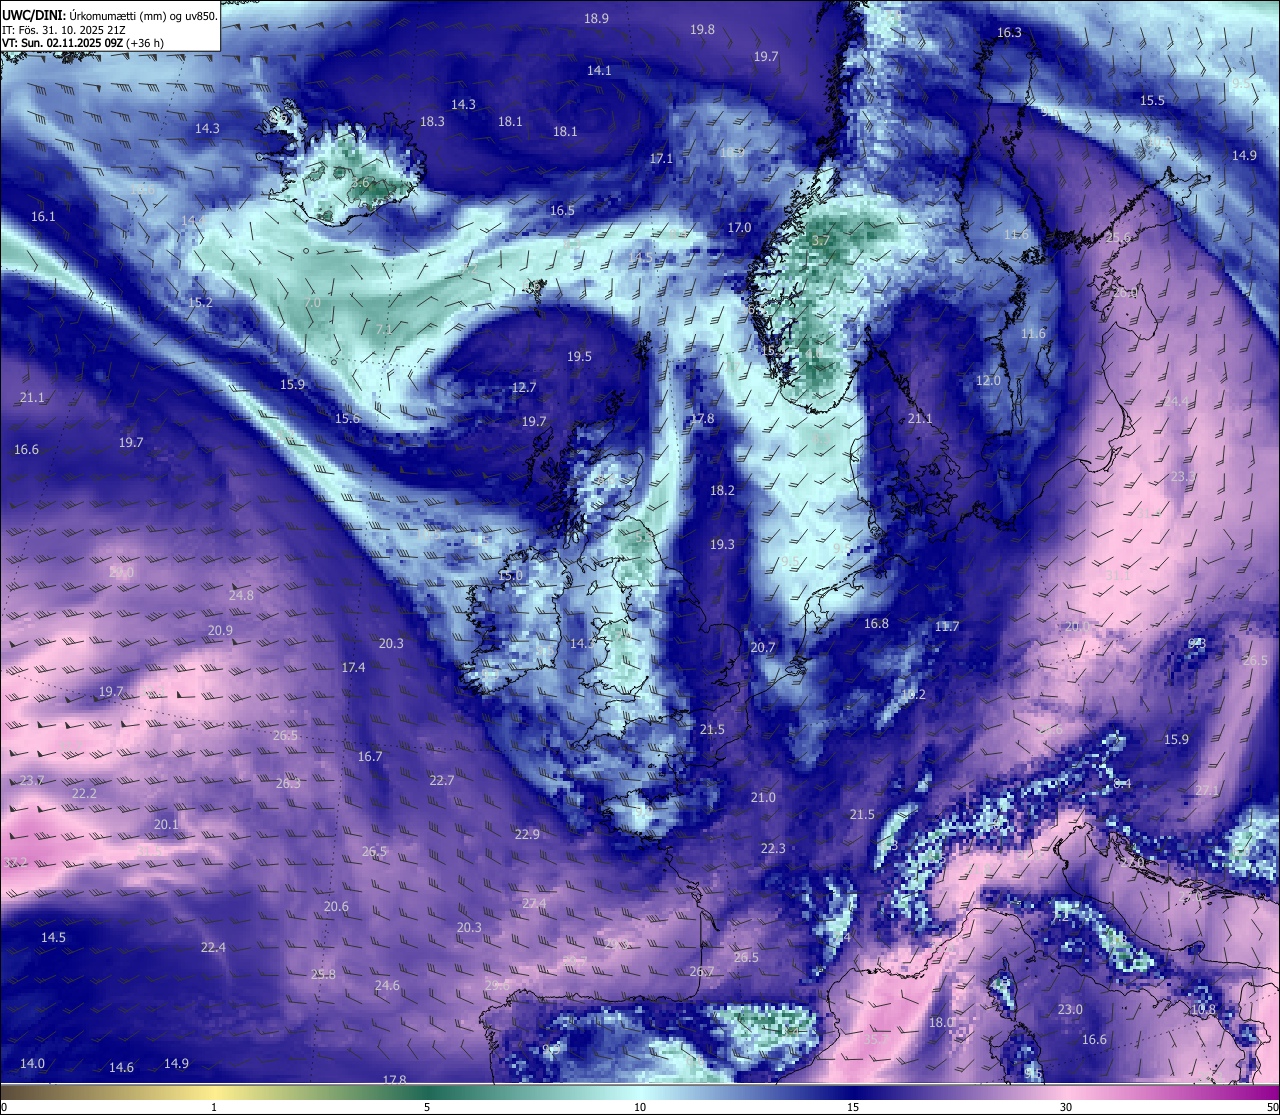Click the 5 label on the color scale
Screen dimensions: 1280x1115
[427, 1107]
